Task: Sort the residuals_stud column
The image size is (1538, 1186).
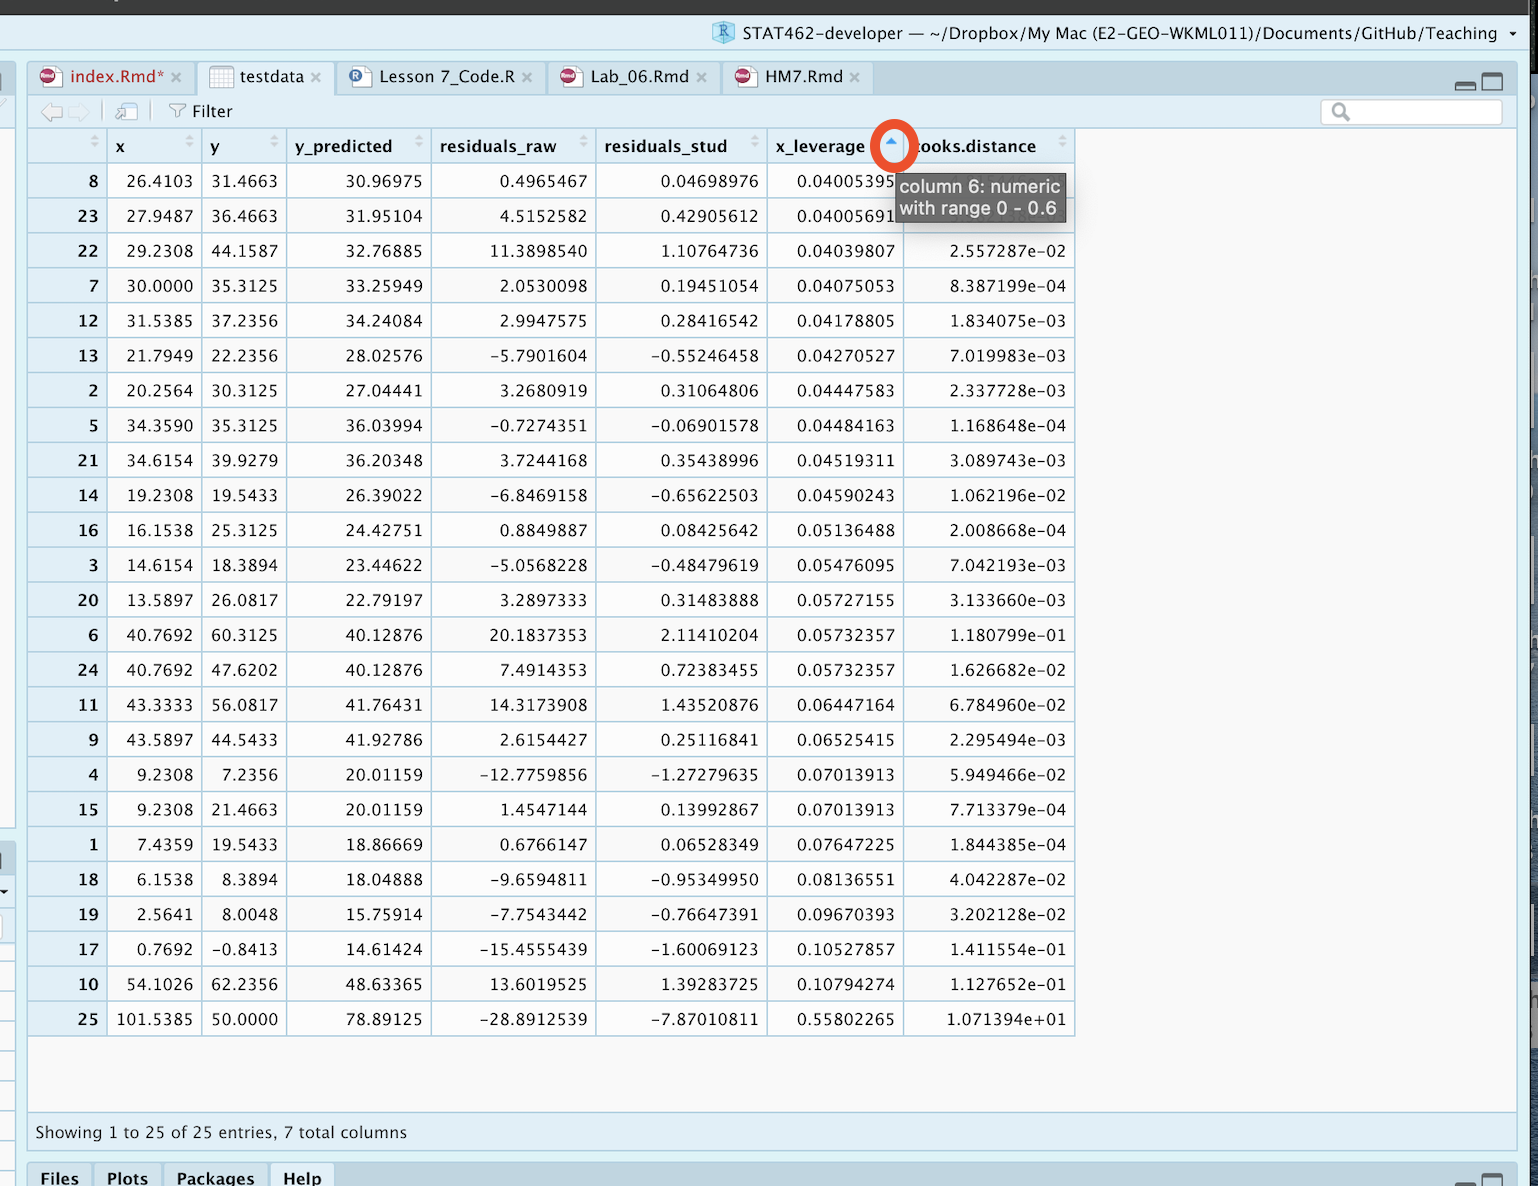Action: (755, 142)
